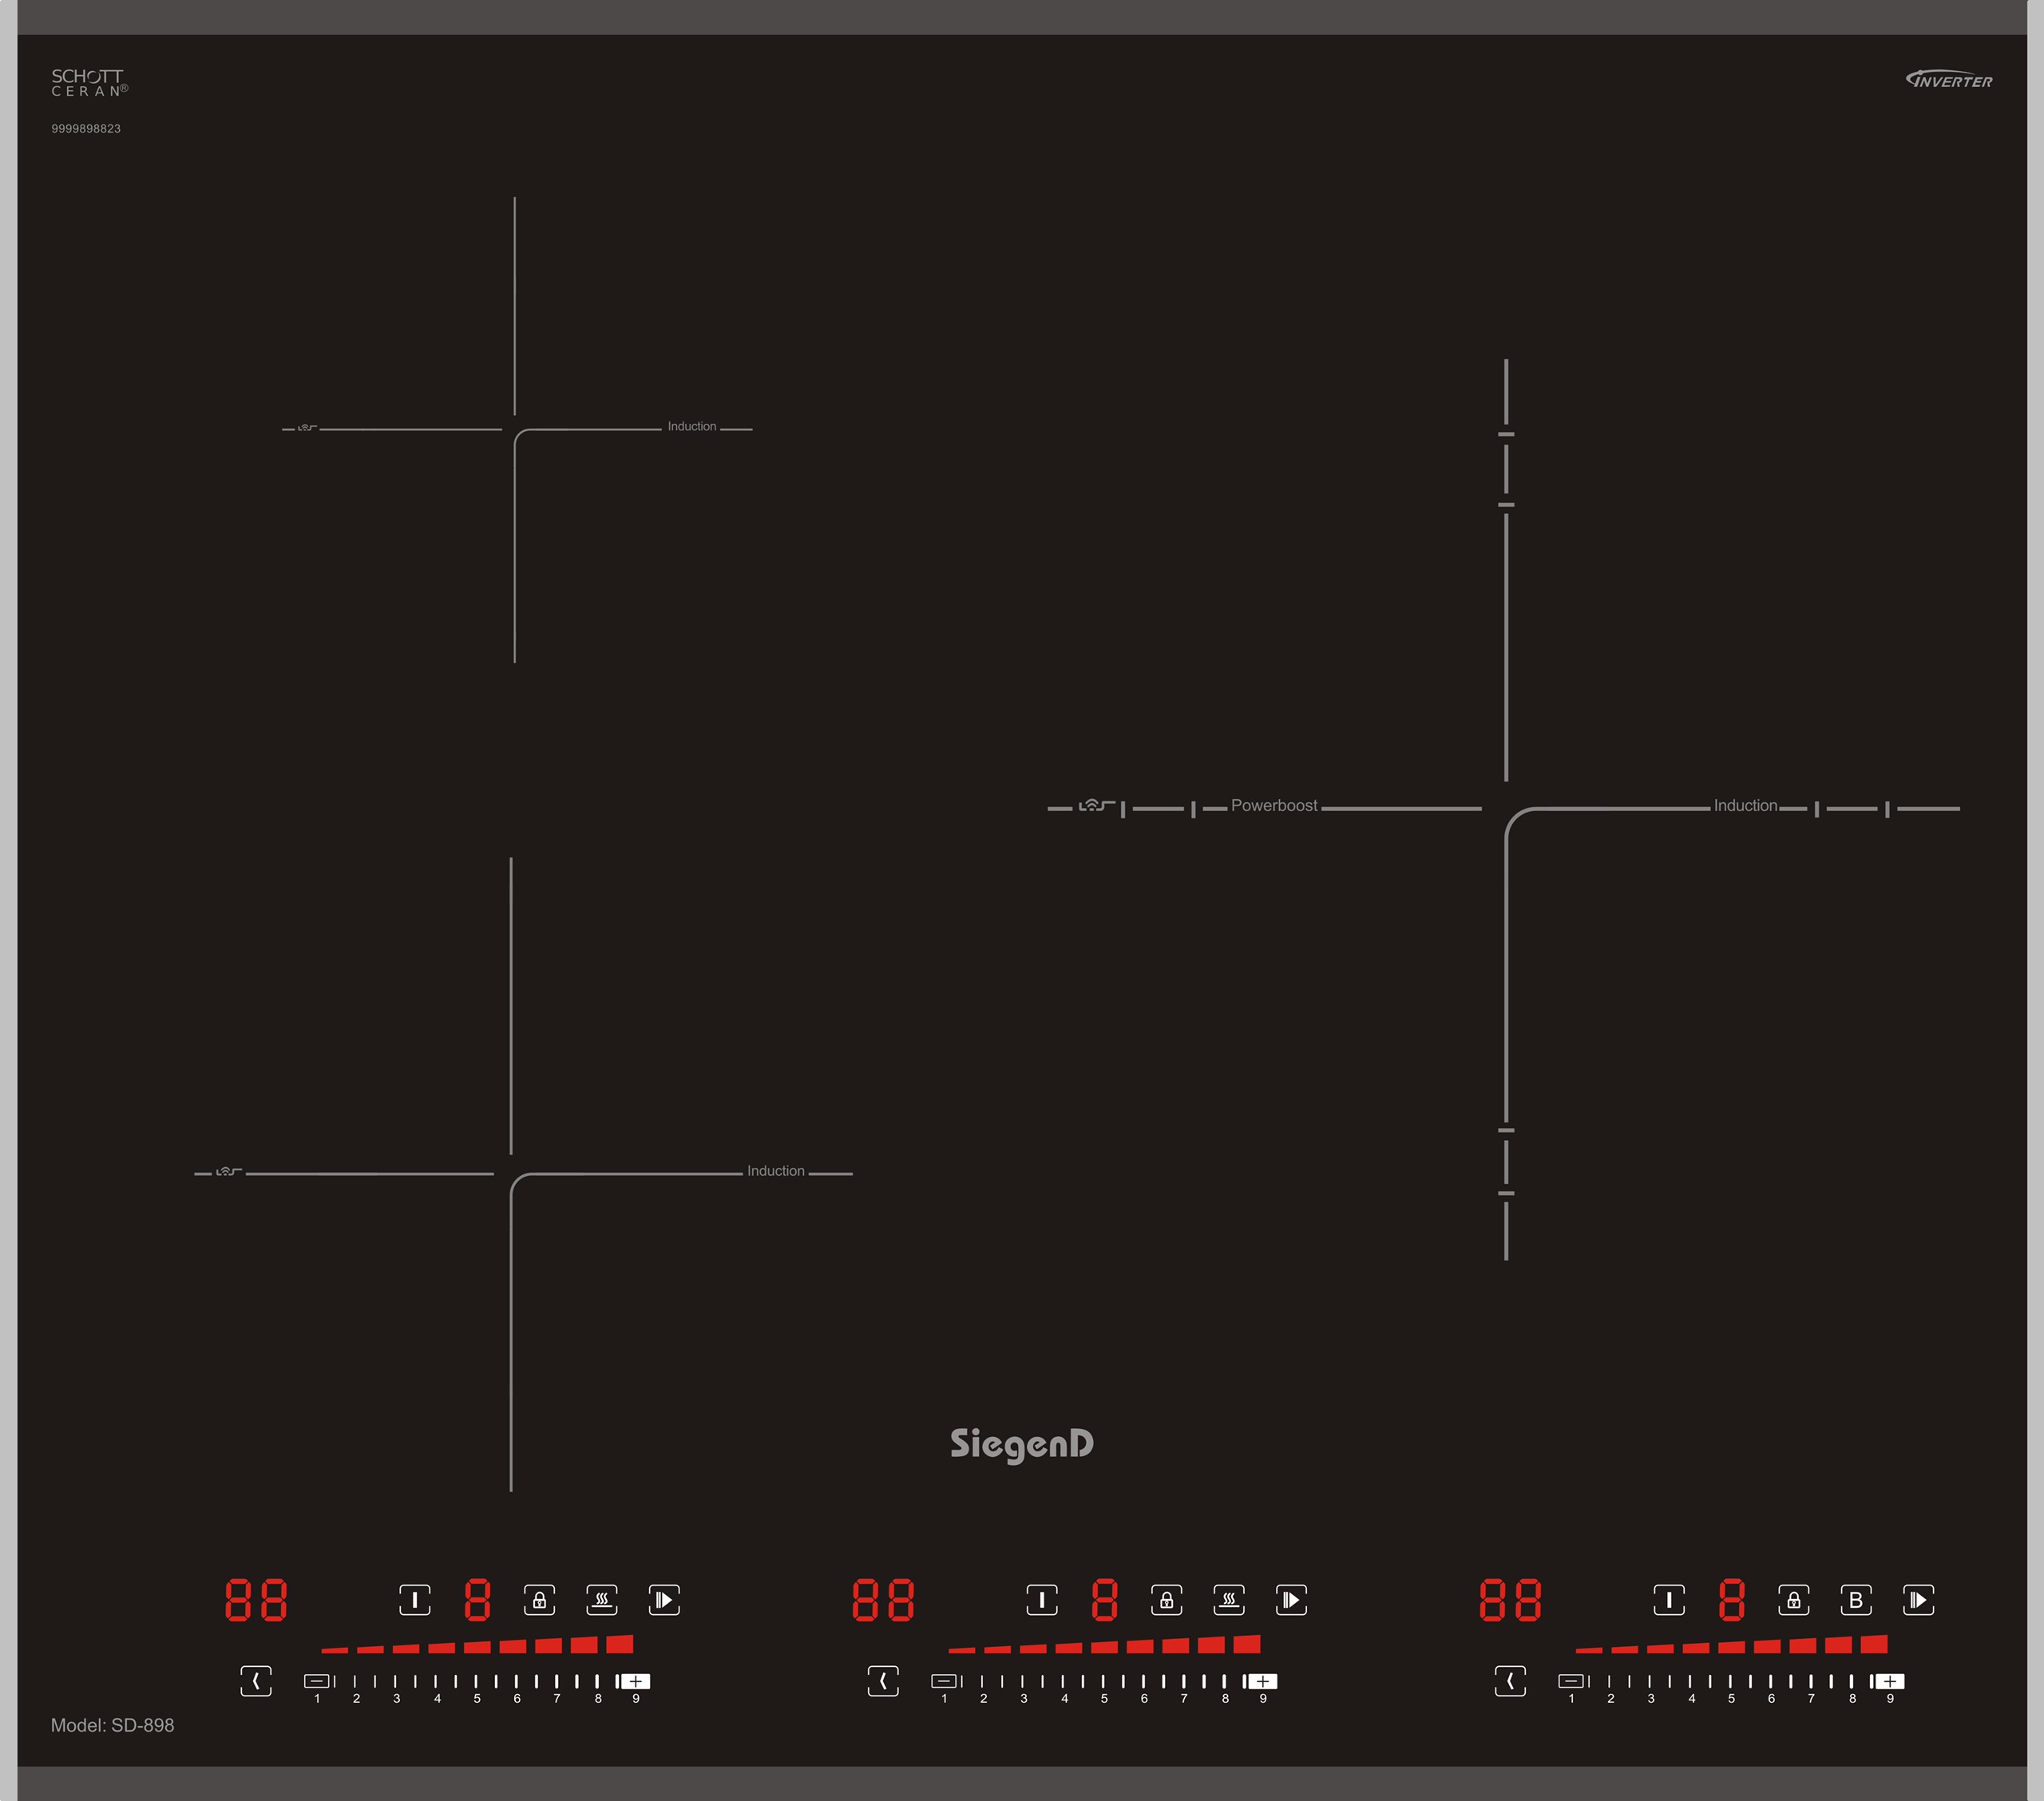Click the Model: SD-898 text
This screenshot has width=2044, height=1801.
(x=112, y=1725)
